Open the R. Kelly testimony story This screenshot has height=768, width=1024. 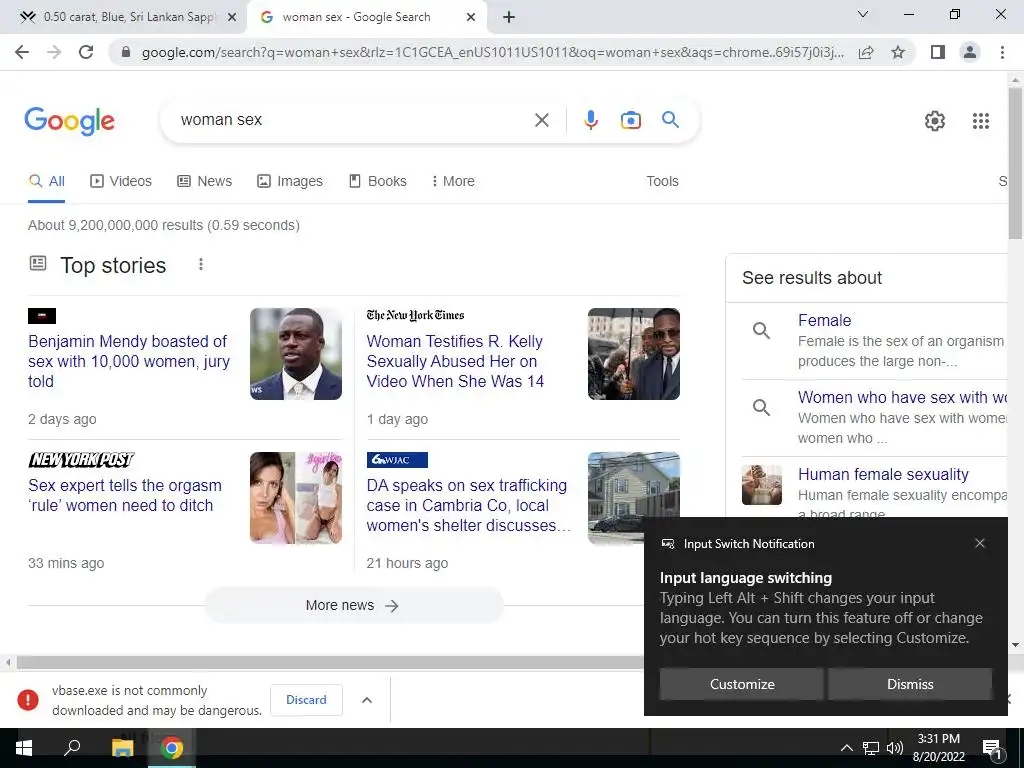point(455,361)
